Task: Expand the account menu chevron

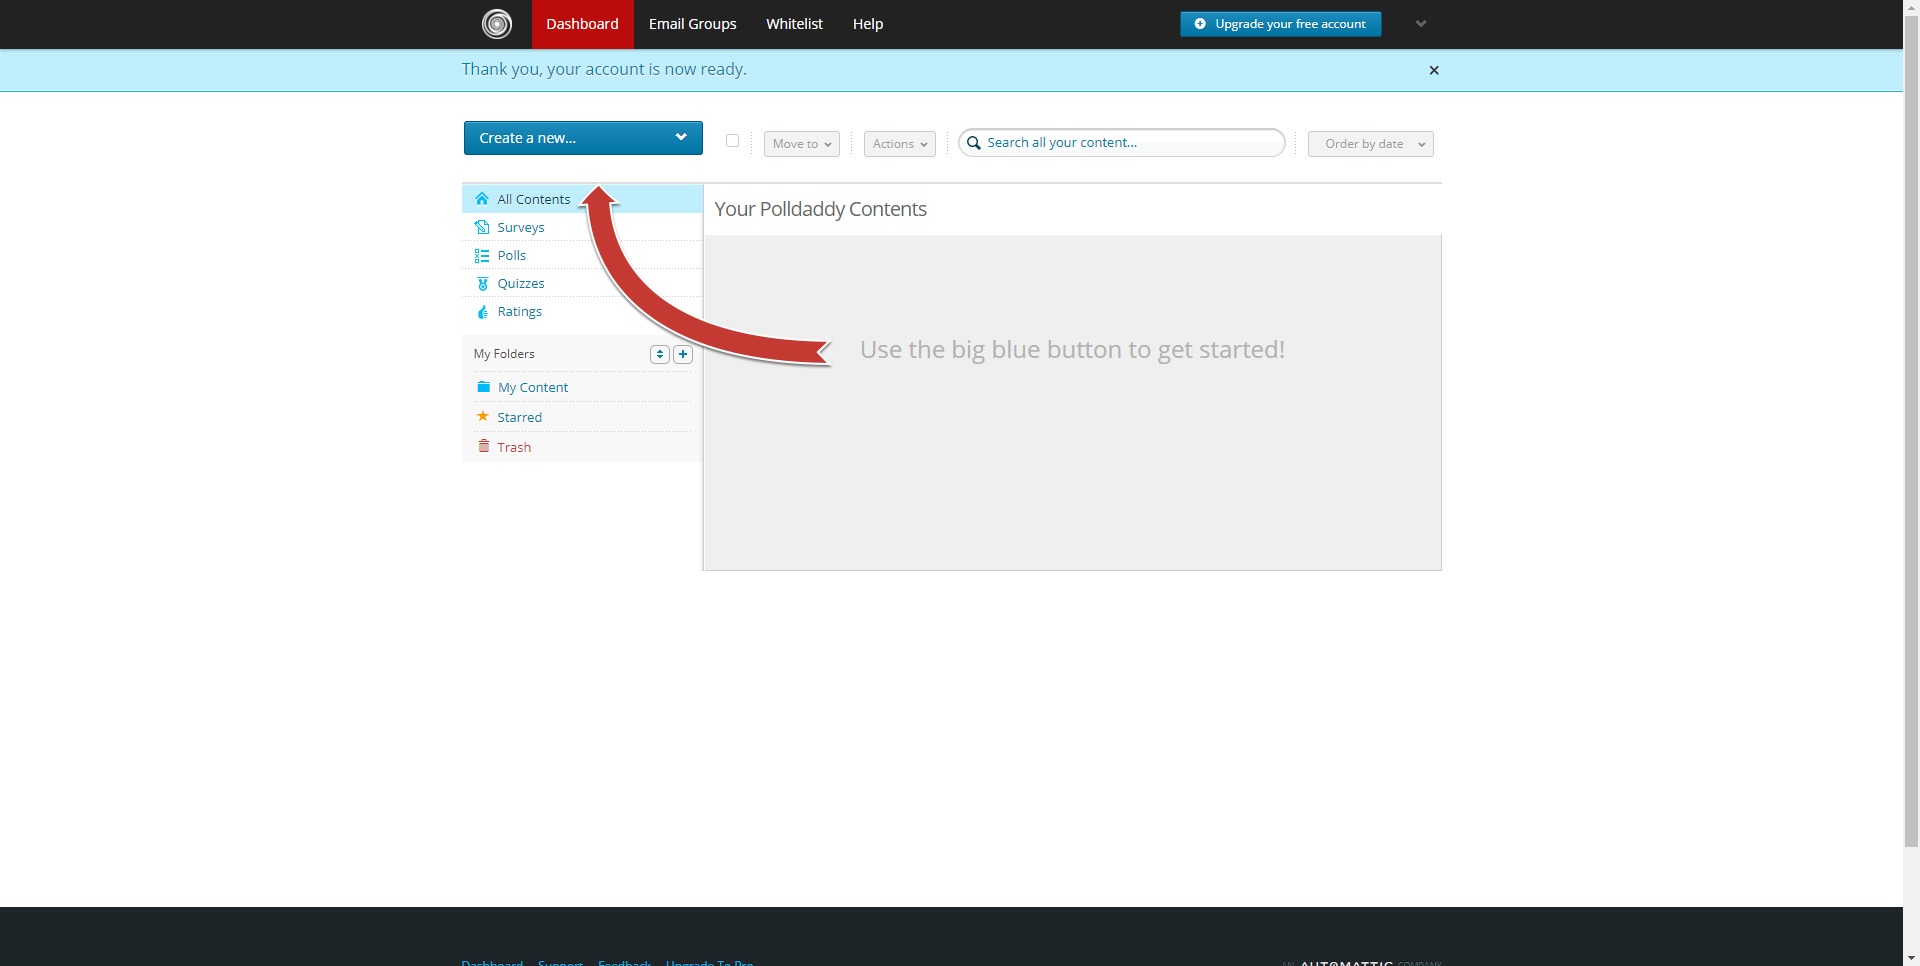Action: tap(1421, 24)
